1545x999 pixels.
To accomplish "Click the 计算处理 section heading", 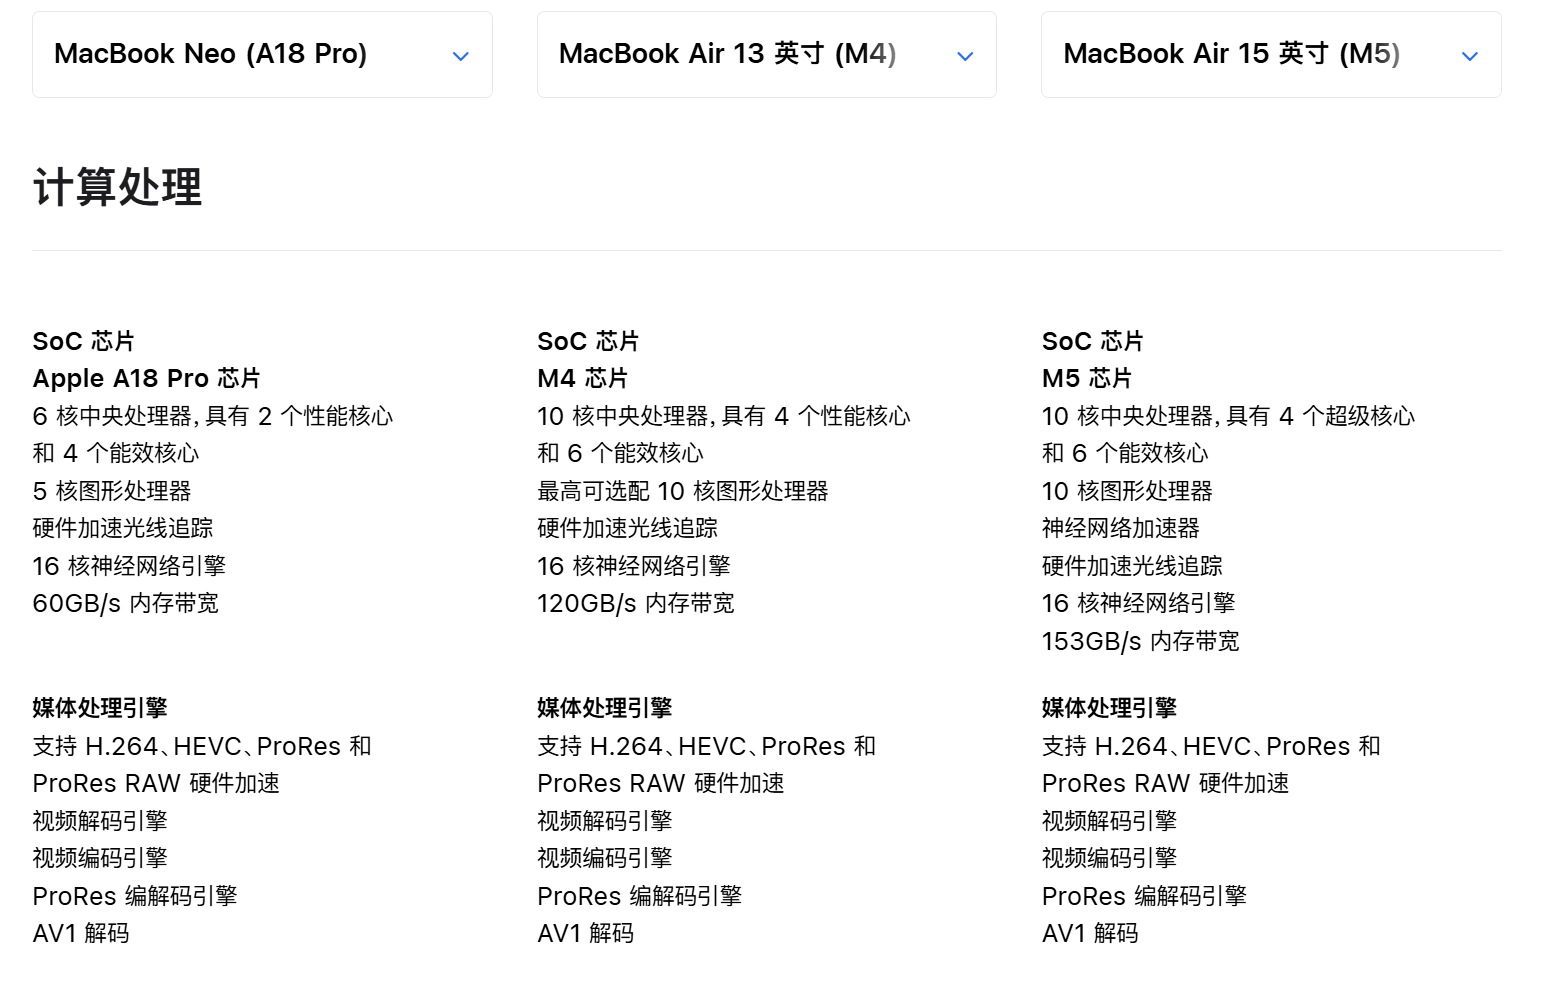I will (118, 188).
